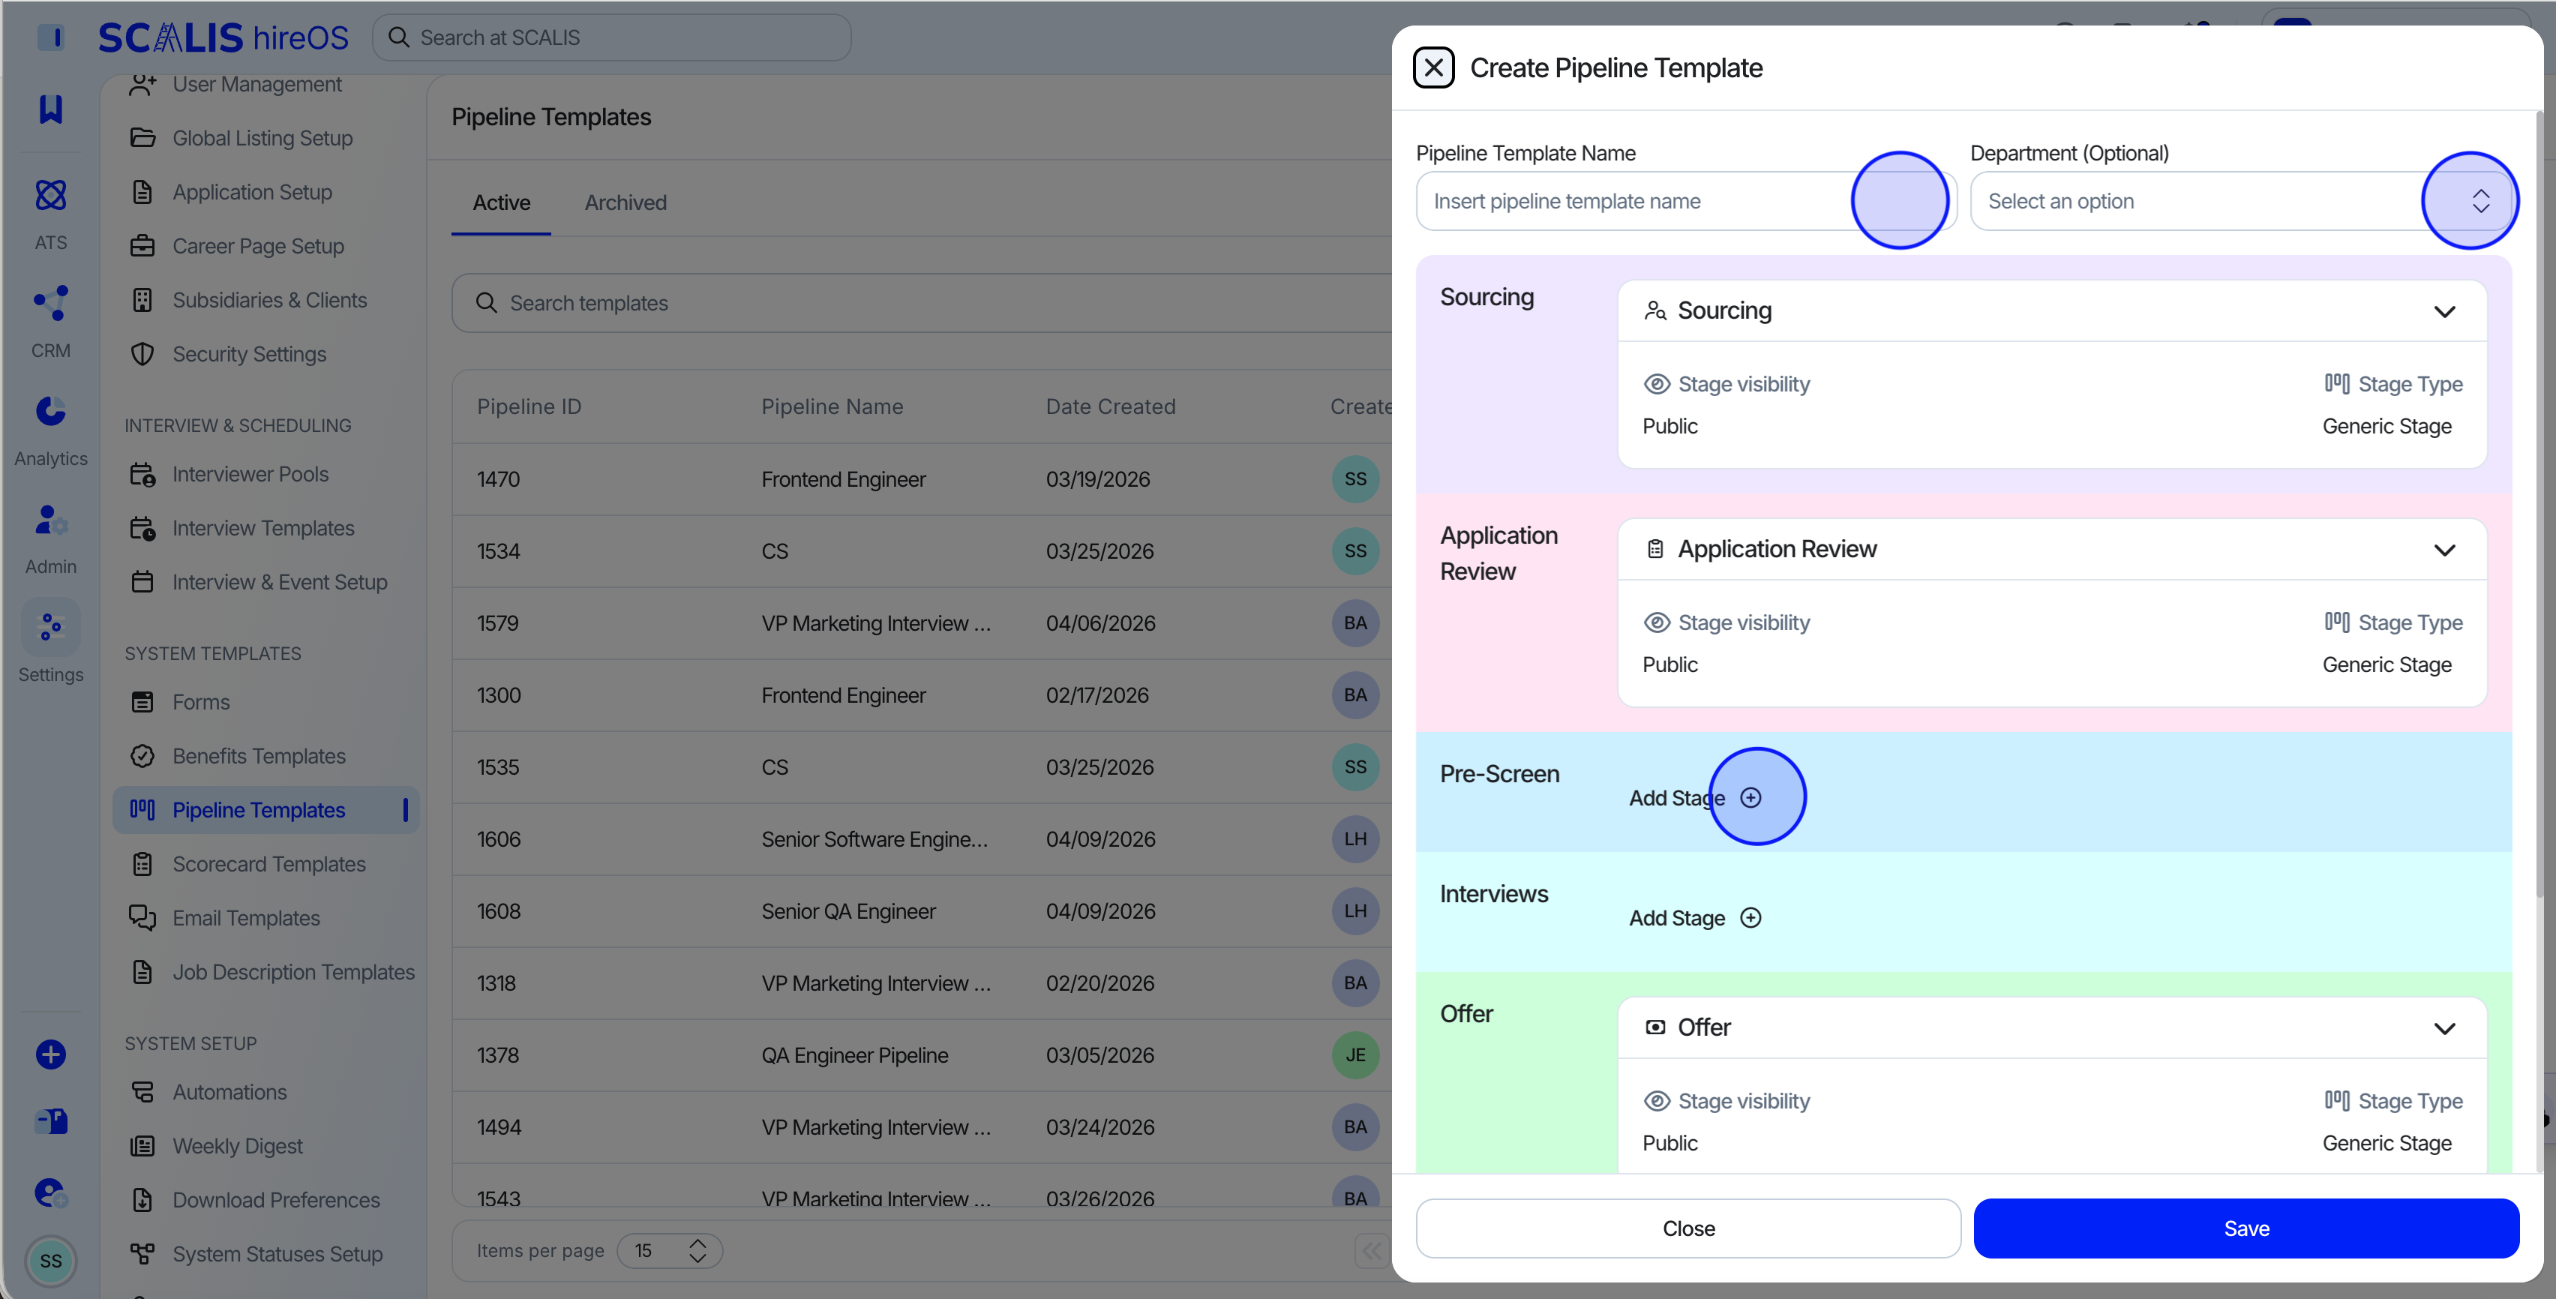Collapse the Offer stage chevron
The height and width of the screenshot is (1299, 2556).
(2444, 1029)
